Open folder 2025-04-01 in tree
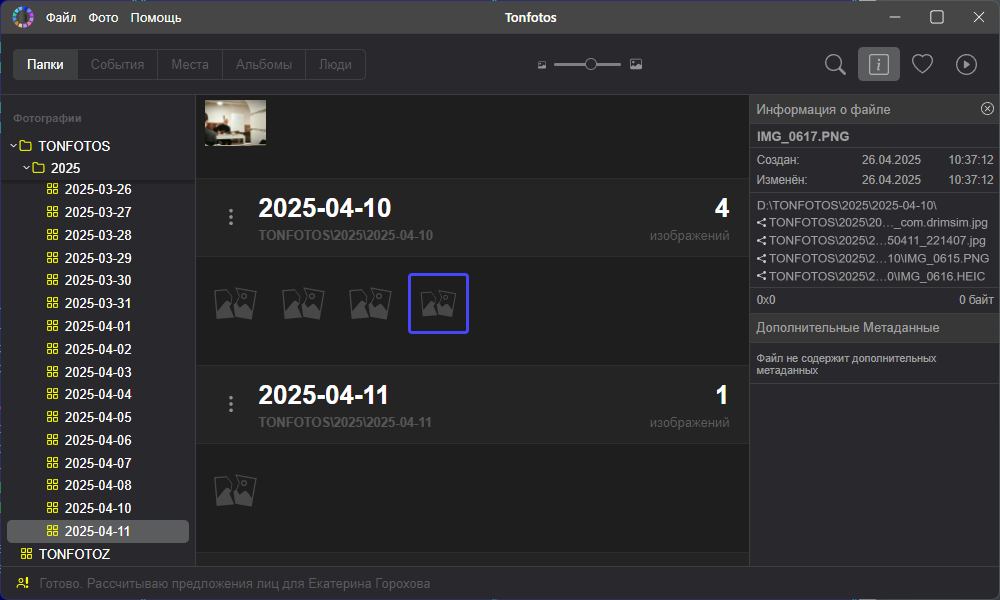 pyautogui.click(x=98, y=326)
